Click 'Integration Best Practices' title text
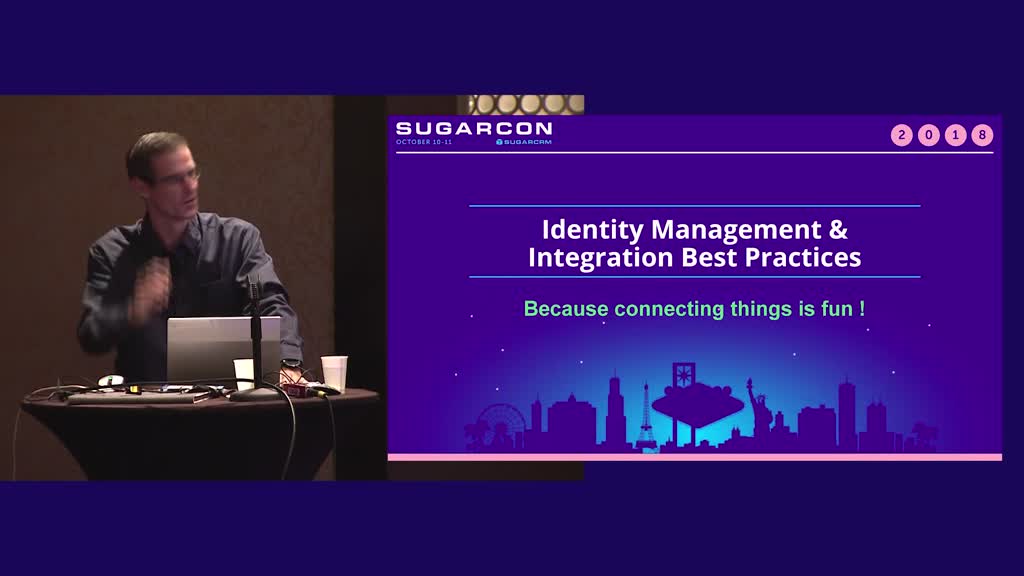Screen dimensions: 1024x576 point(694,257)
